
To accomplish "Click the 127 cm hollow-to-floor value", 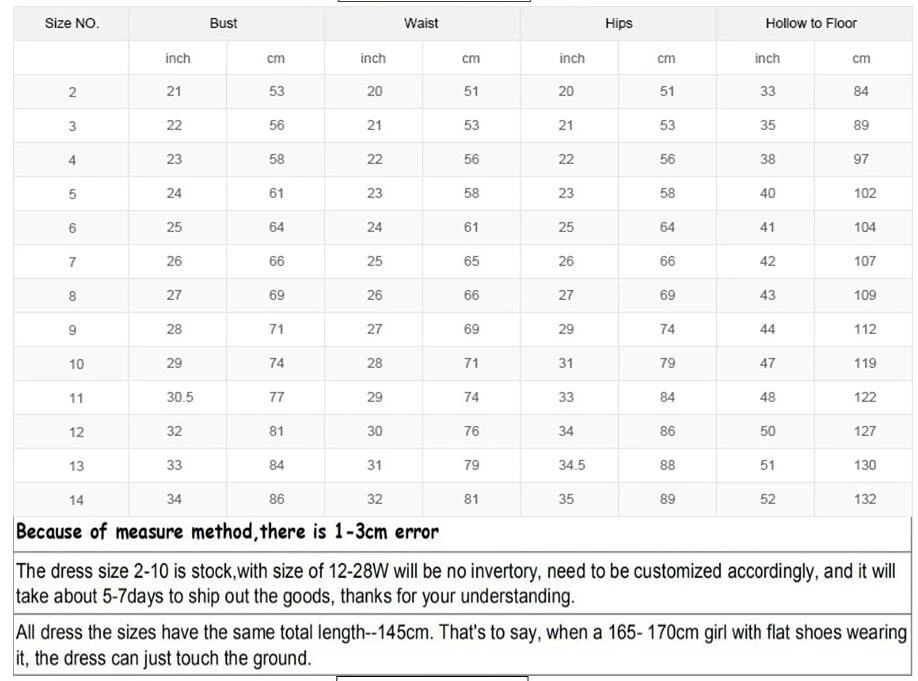I will pyautogui.click(x=865, y=431).
